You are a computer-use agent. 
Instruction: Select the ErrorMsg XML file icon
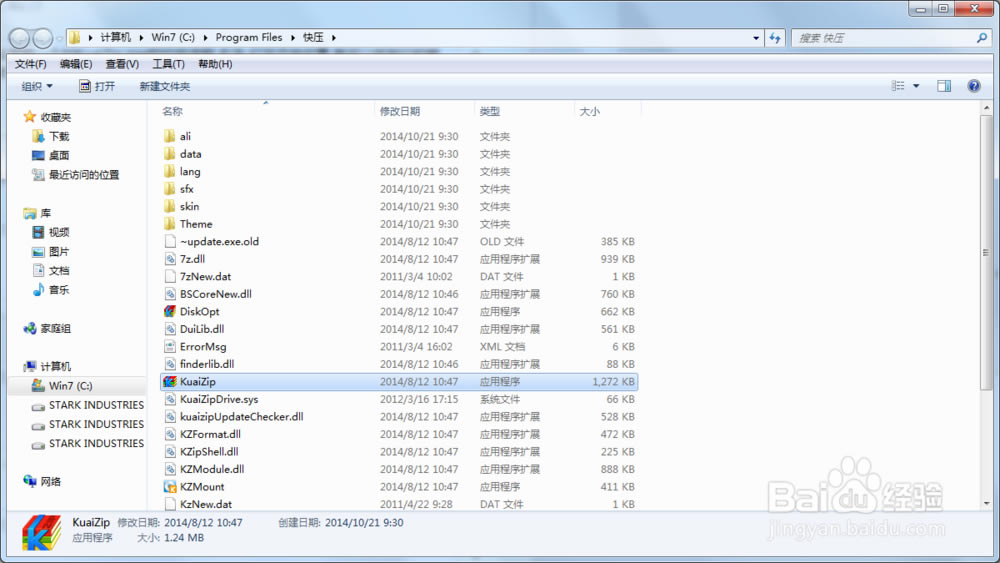[170, 347]
